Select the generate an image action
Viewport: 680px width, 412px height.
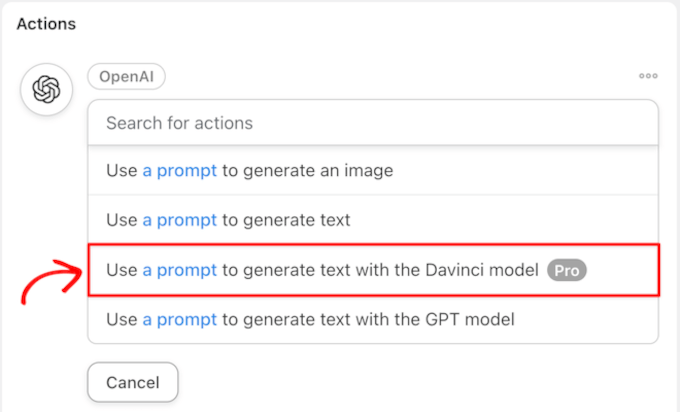click(x=372, y=170)
